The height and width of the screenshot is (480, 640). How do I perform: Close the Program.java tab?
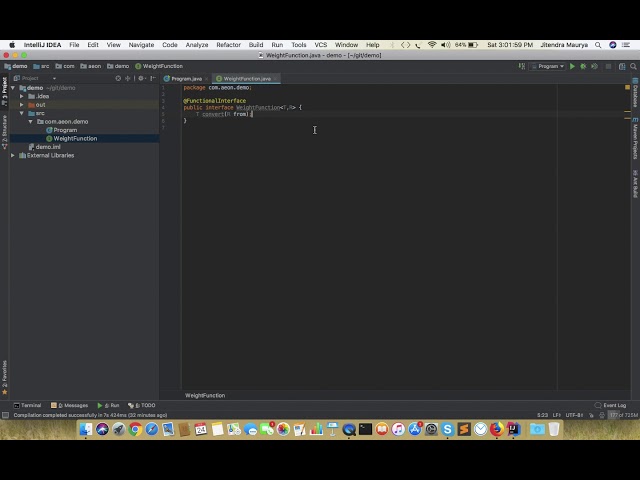tap(207, 79)
